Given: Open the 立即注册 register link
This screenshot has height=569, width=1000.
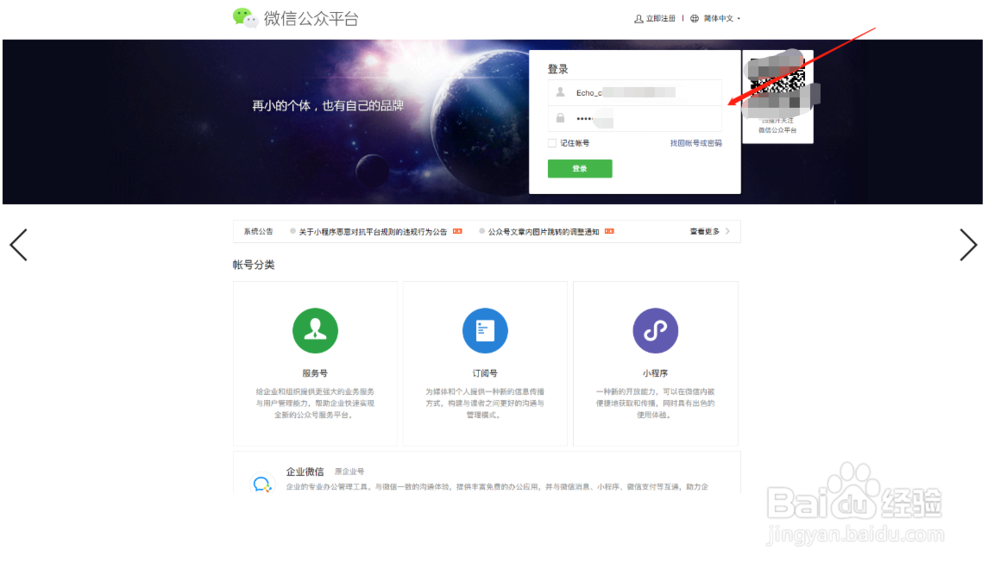Looking at the screenshot, I should pos(660,18).
